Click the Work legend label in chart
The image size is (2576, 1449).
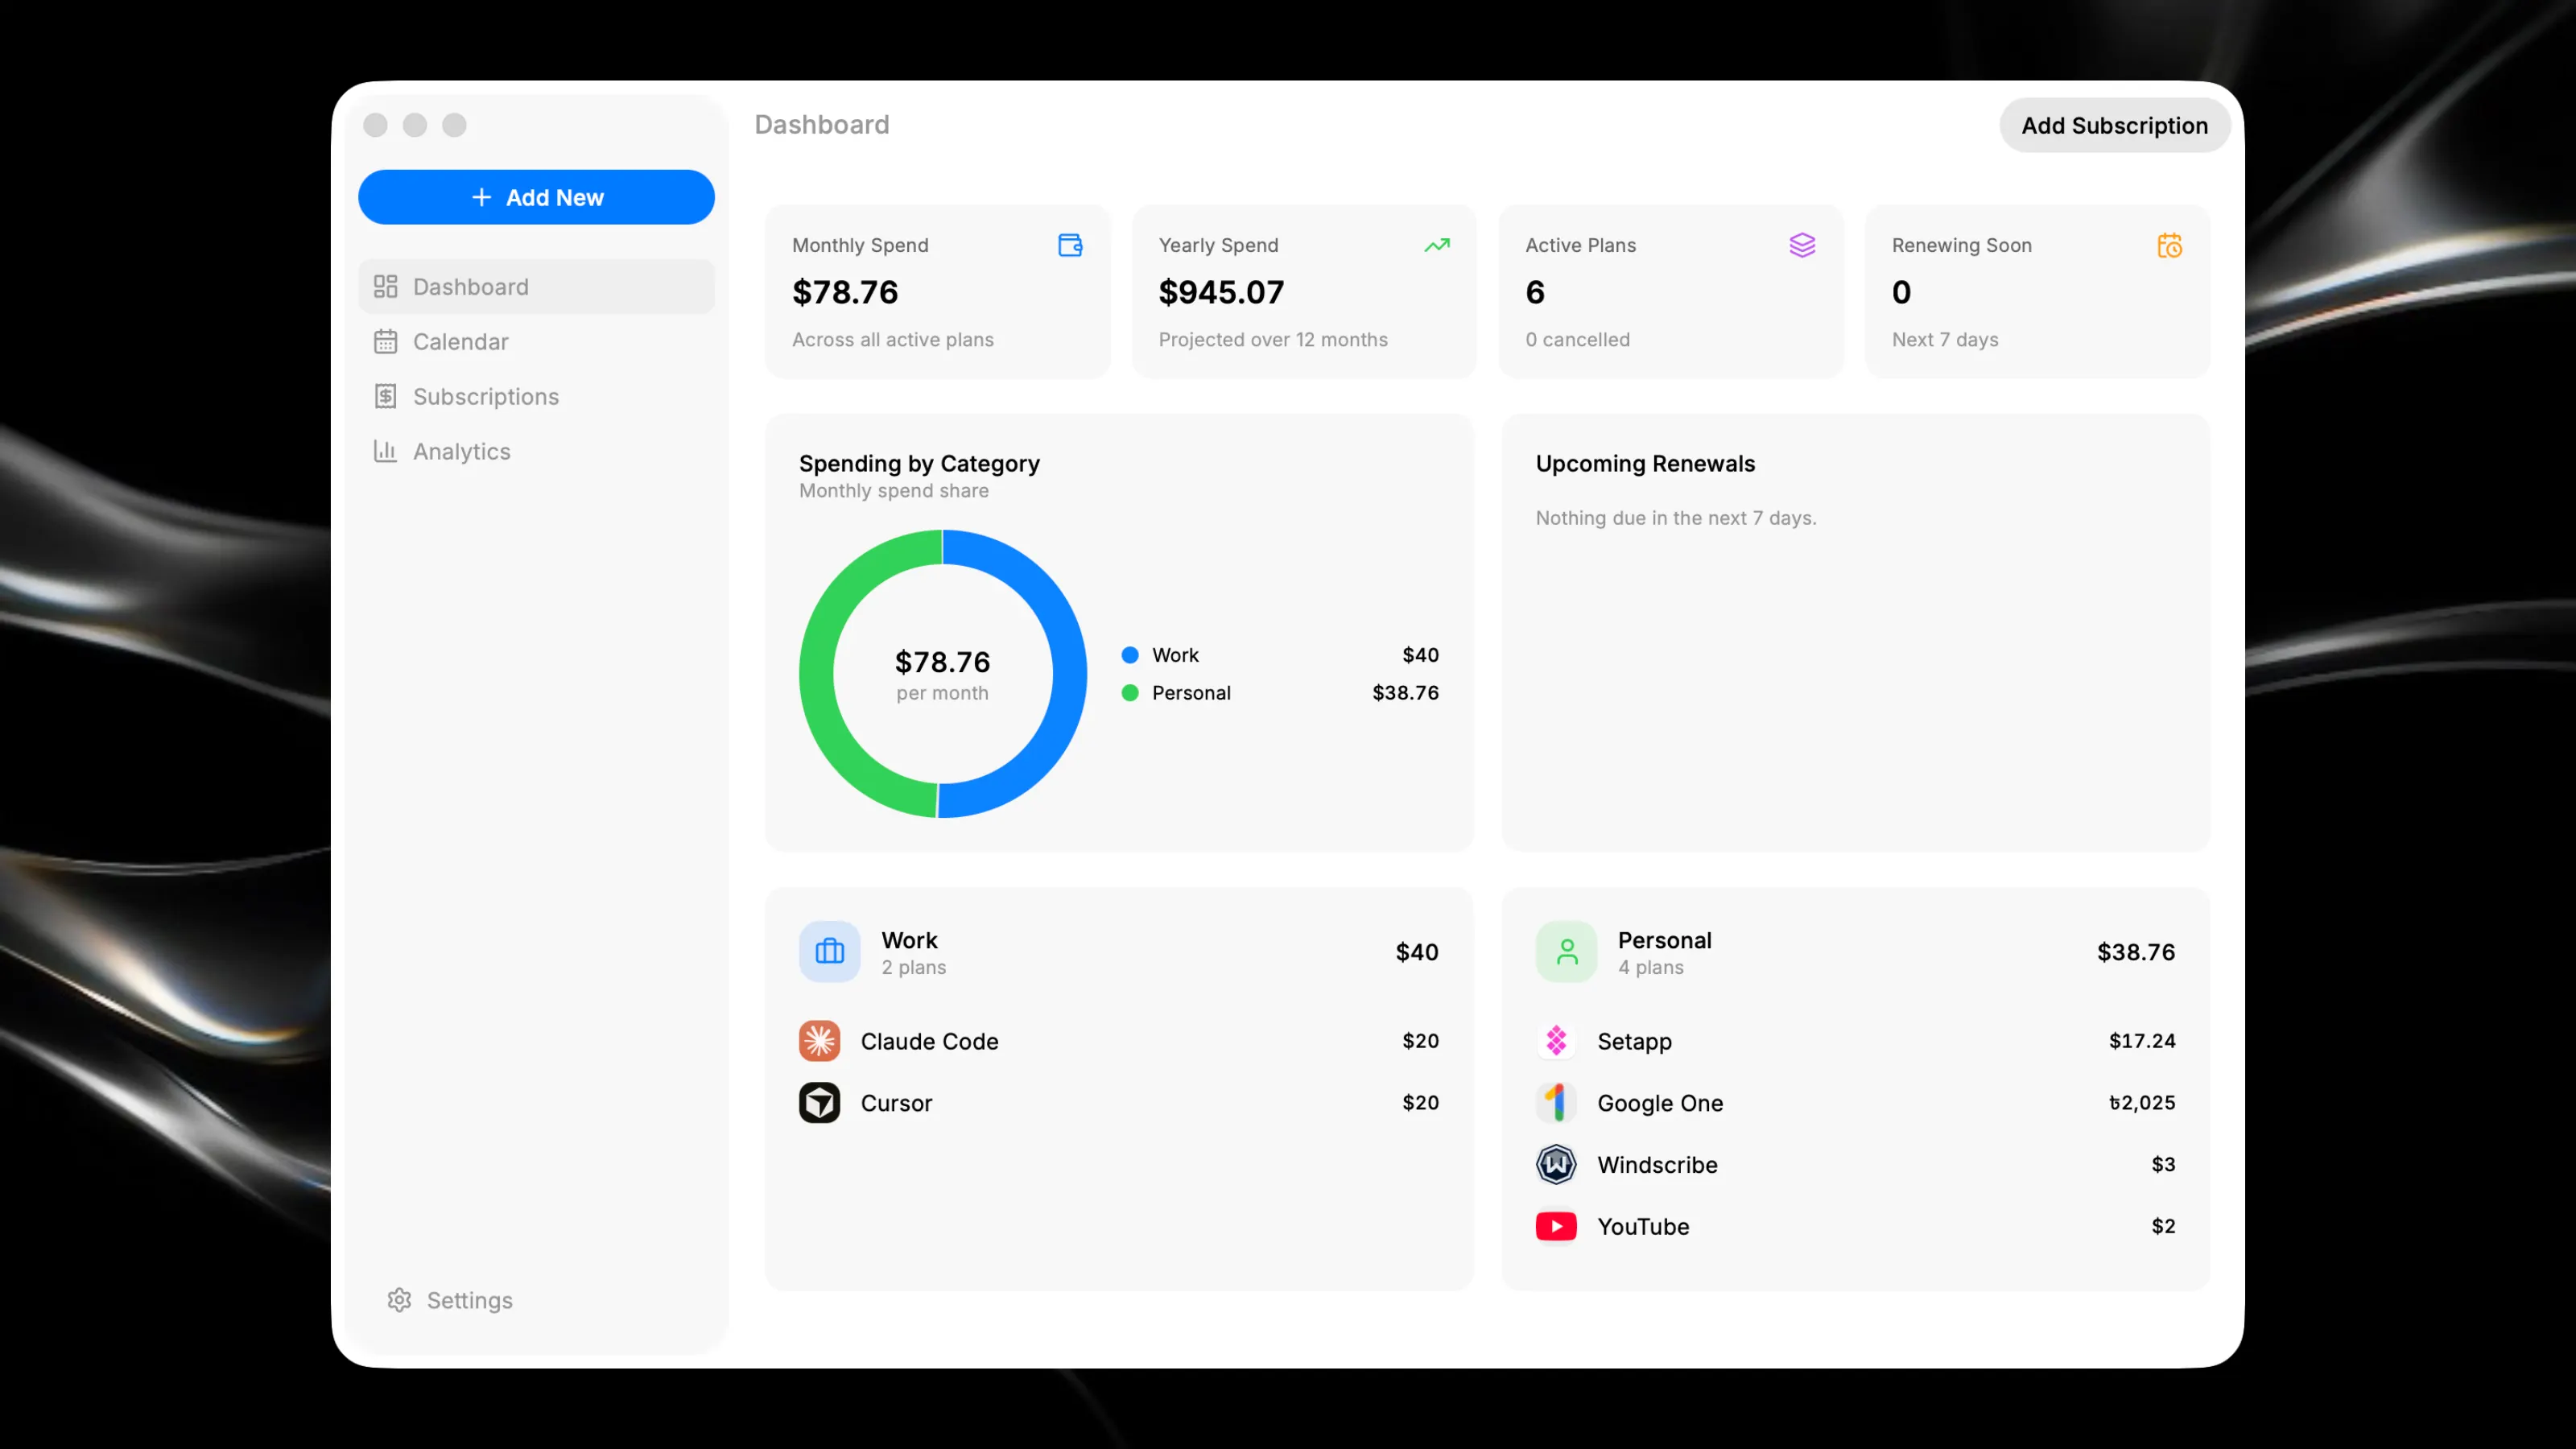tap(1175, 655)
